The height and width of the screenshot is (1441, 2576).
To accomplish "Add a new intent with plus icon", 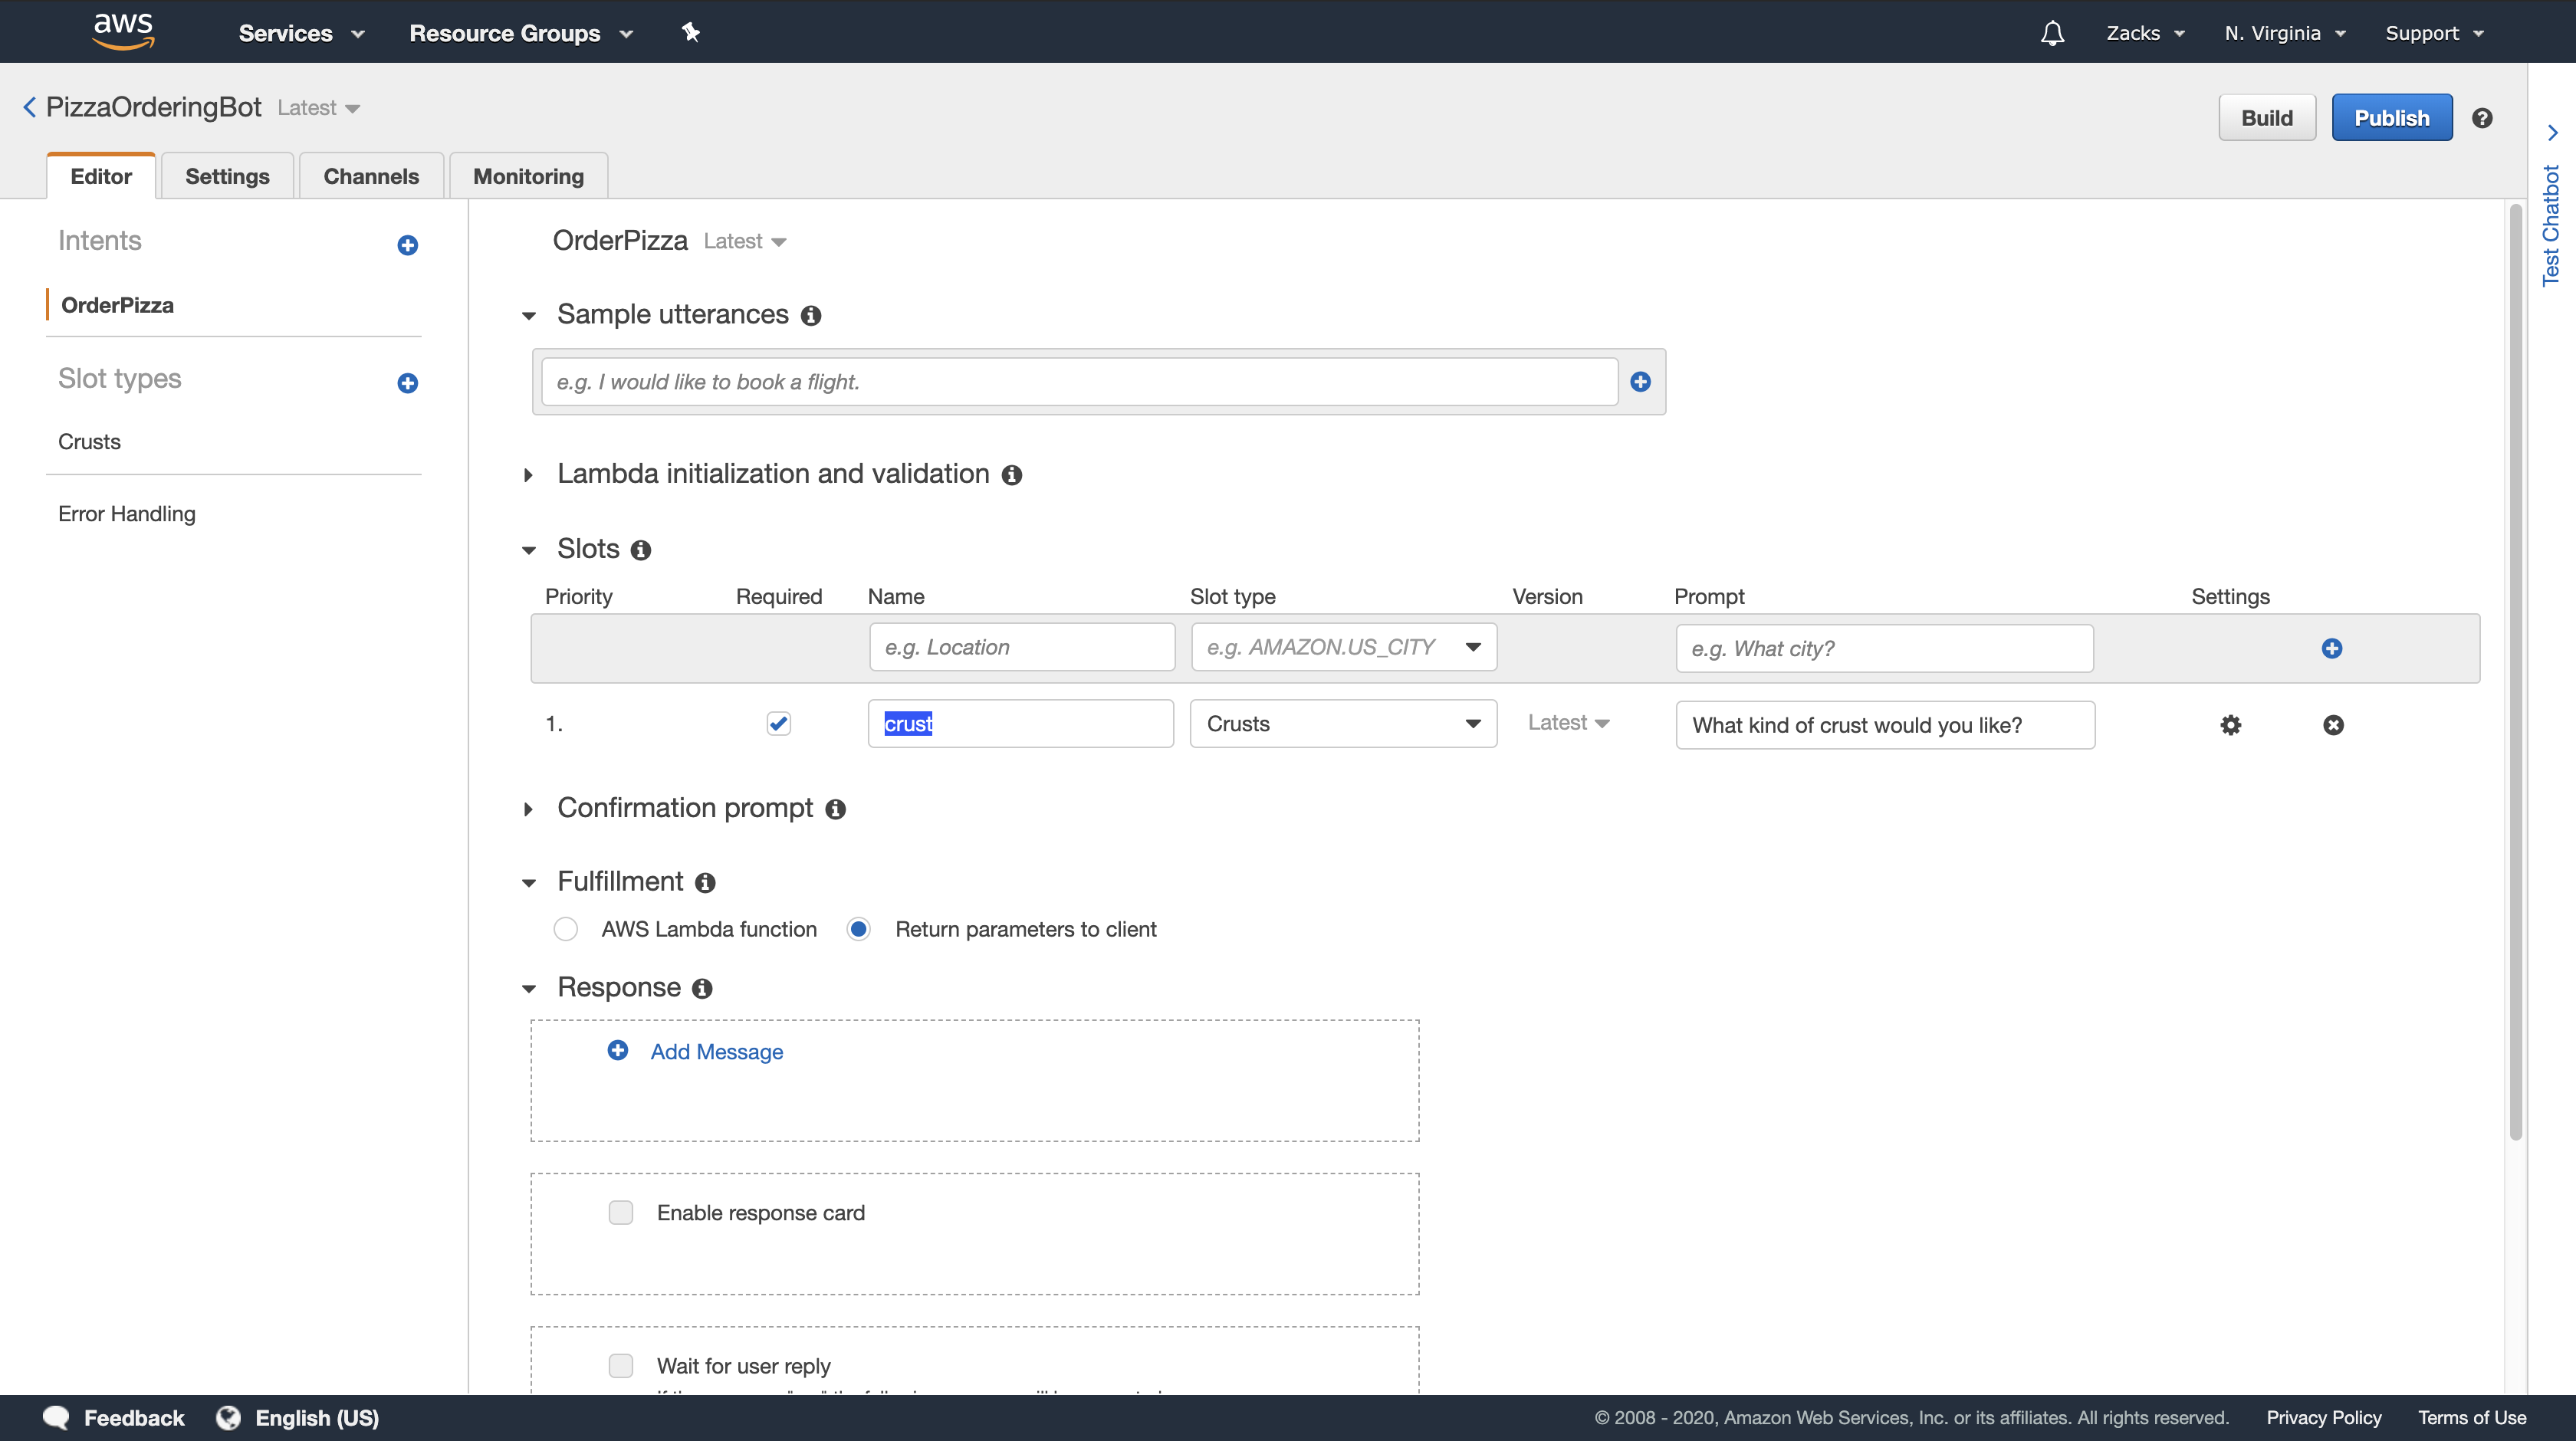I will pyautogui.click(x=407, y=245).
